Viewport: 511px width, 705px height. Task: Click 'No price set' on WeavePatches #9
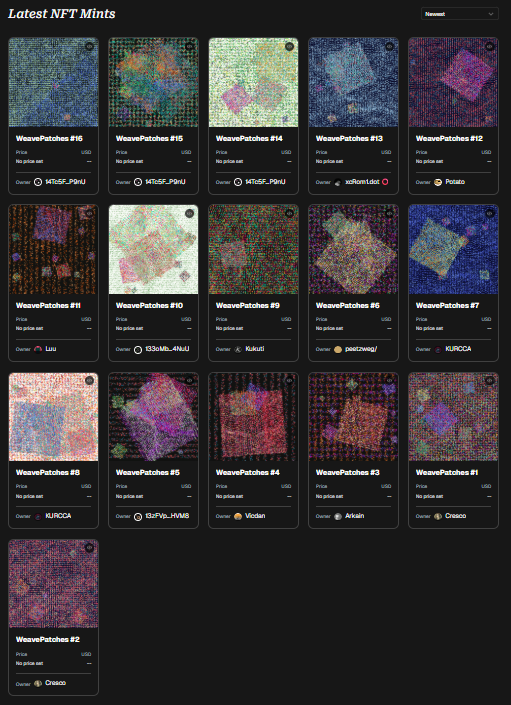[x=229, y=328]
